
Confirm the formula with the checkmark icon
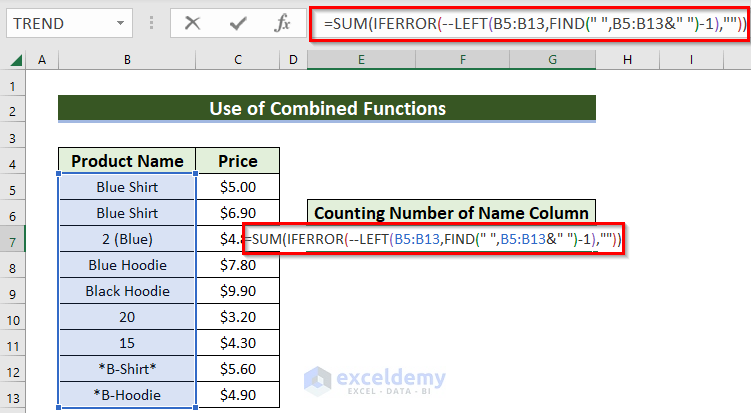pyautogui.click(x=238, y=23)
